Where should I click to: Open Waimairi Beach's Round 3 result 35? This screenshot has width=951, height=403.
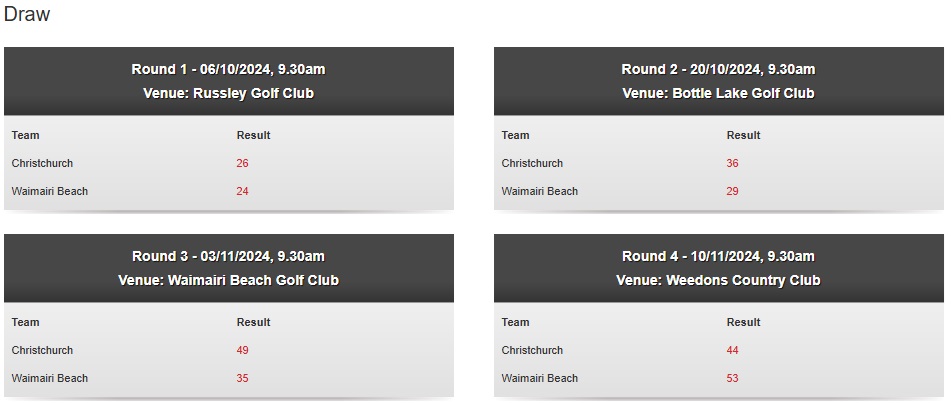(243, 378)
